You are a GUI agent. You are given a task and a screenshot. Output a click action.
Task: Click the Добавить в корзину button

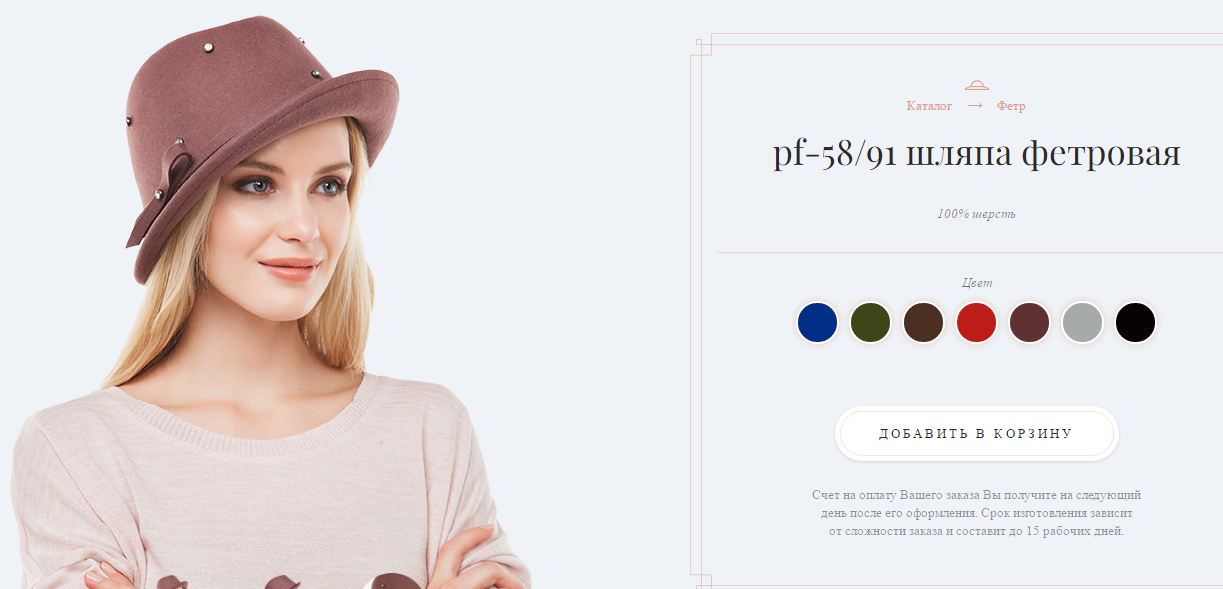[976, 434]
